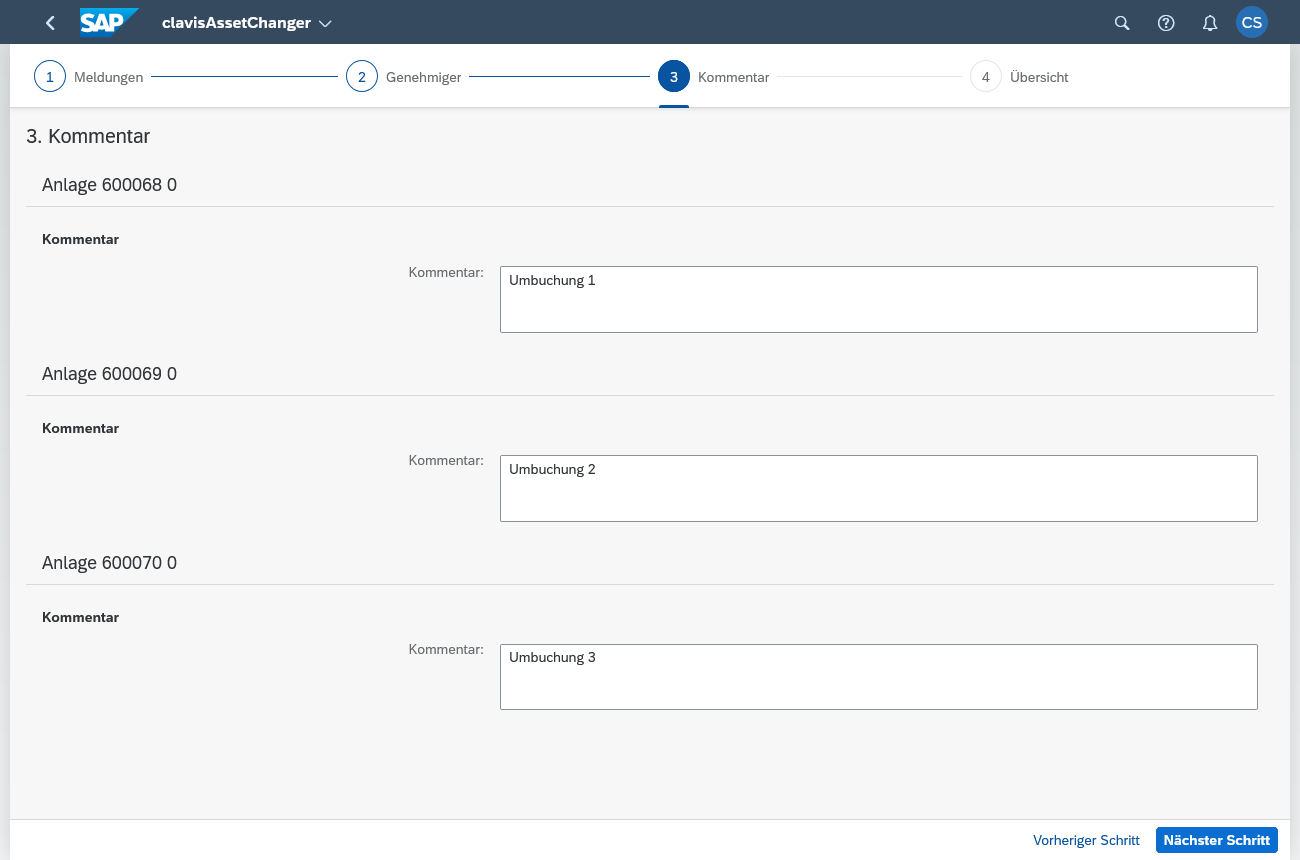Screen dimensions: 1300x860
Task: Click the Anlage 600069 0 section heading
Action: pos(110,374)
